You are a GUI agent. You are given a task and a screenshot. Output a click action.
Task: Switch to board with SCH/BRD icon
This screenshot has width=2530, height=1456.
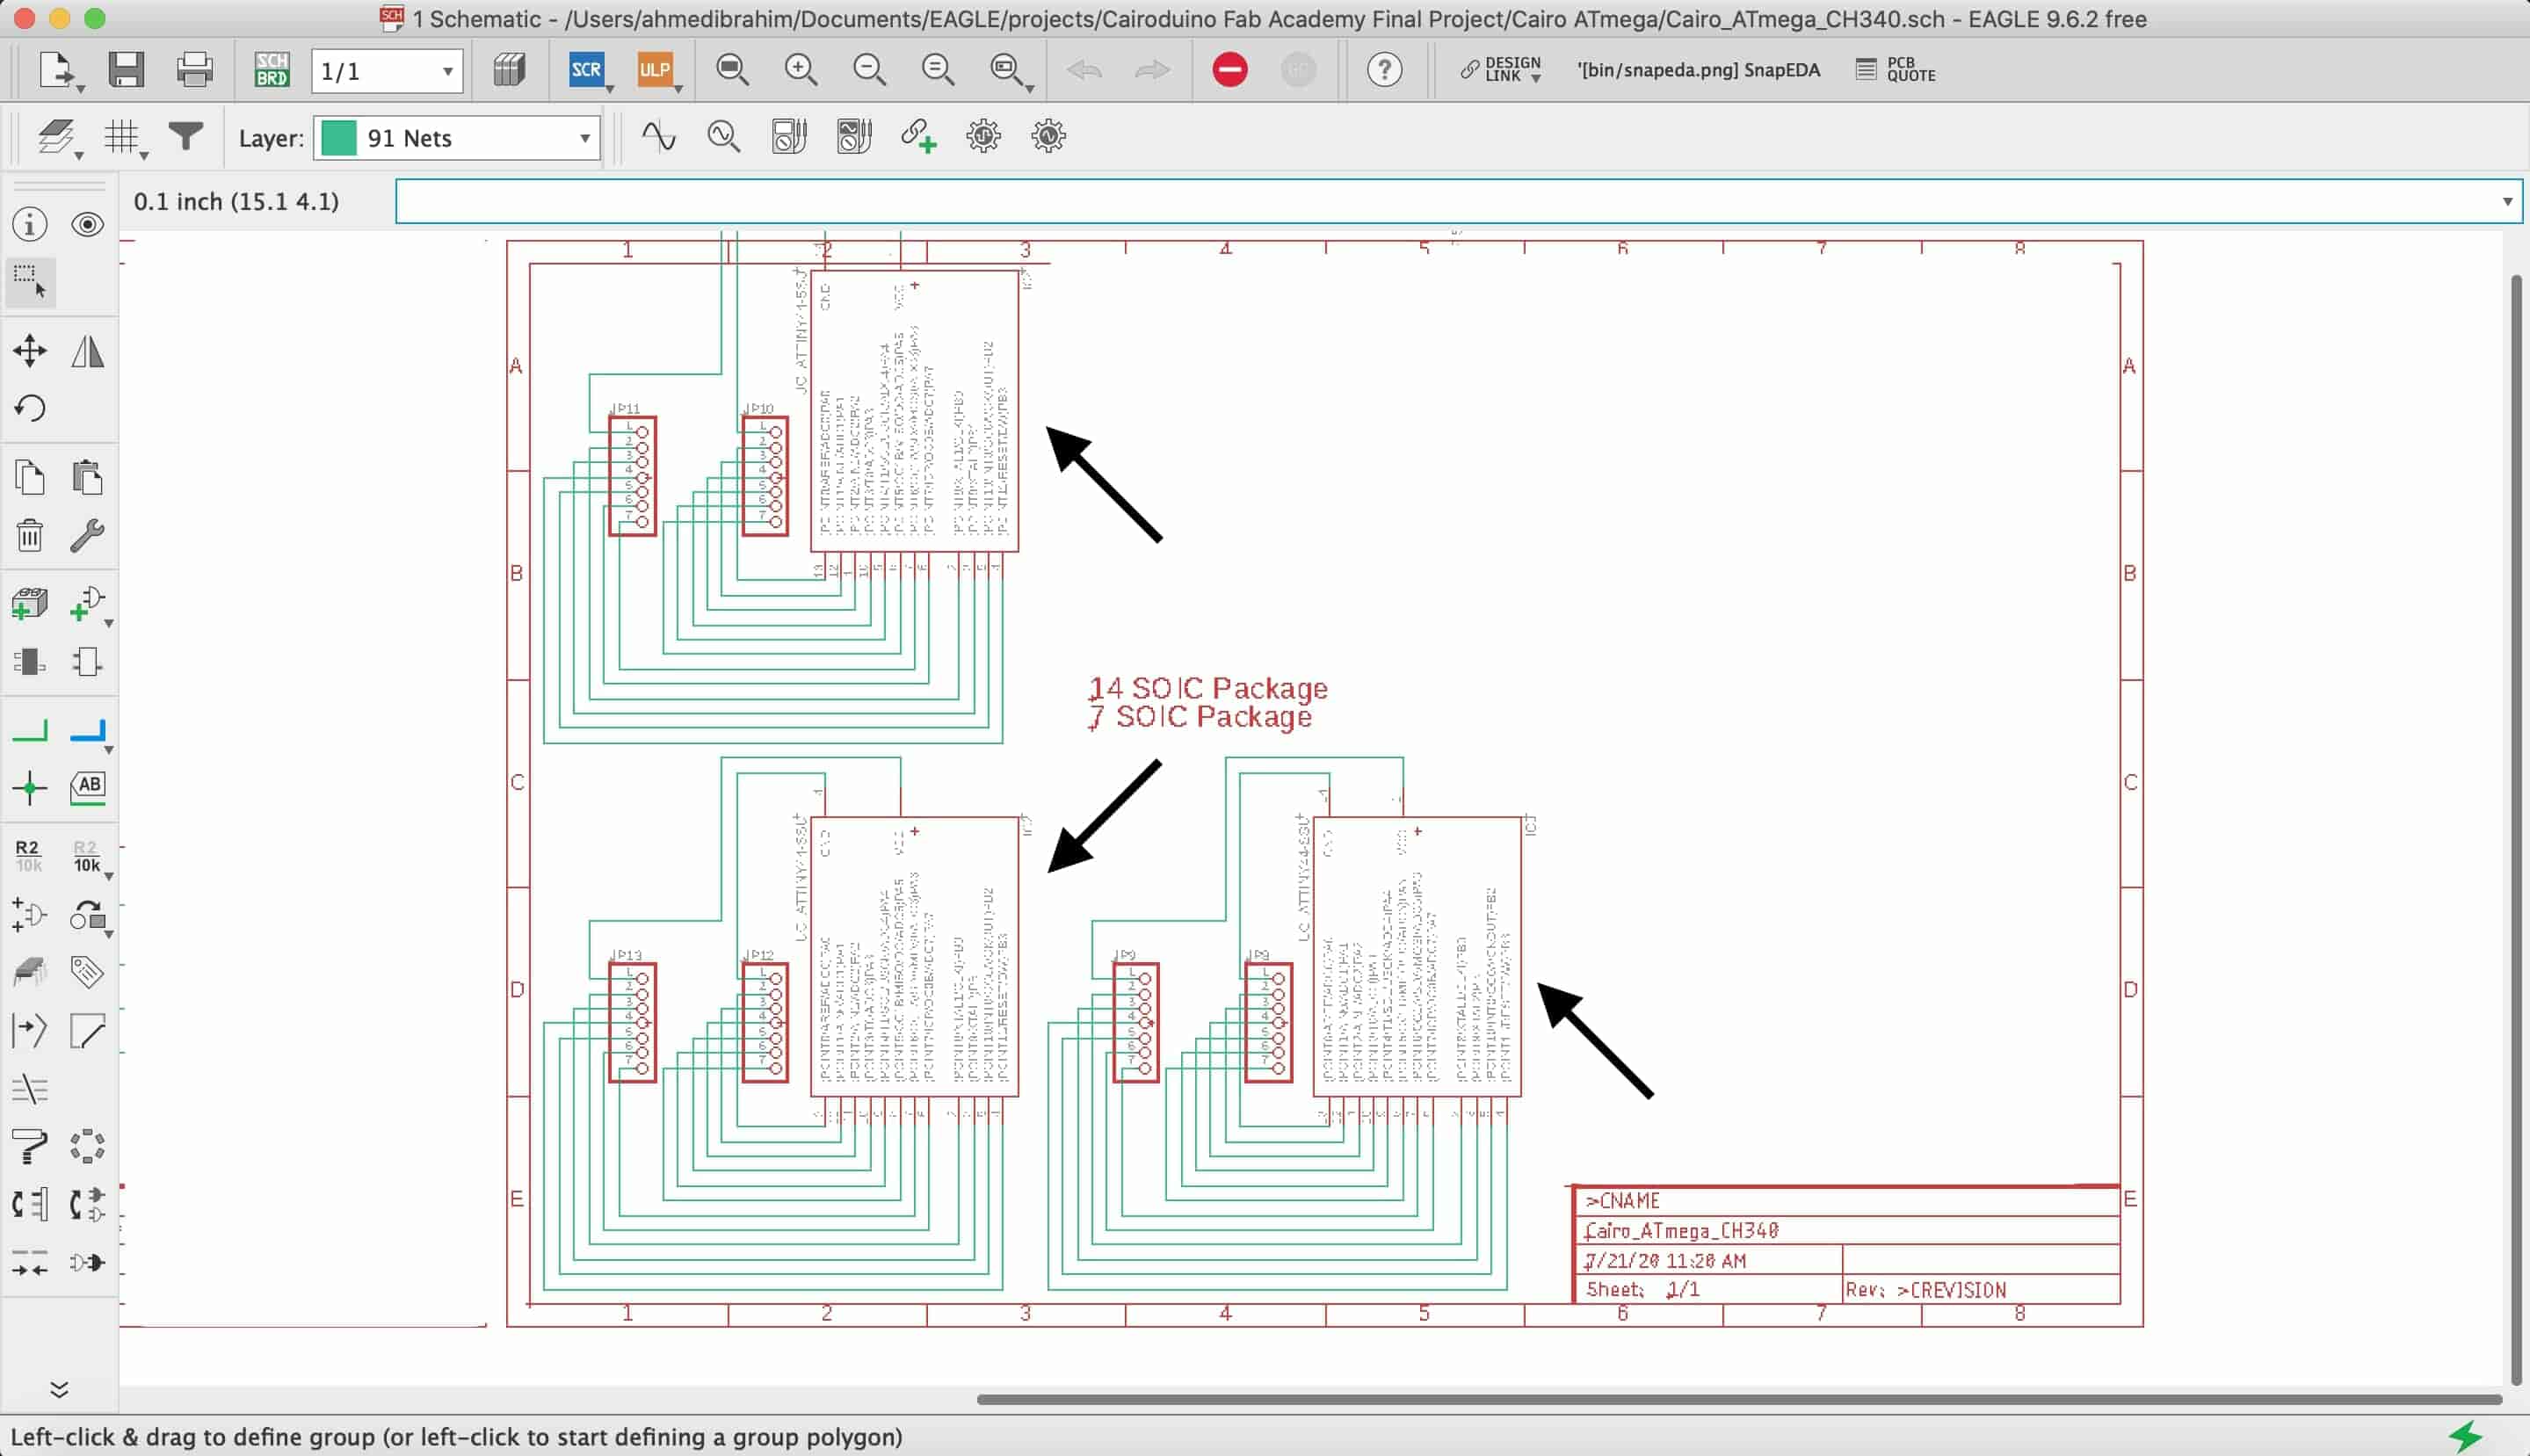click(272, 70)
